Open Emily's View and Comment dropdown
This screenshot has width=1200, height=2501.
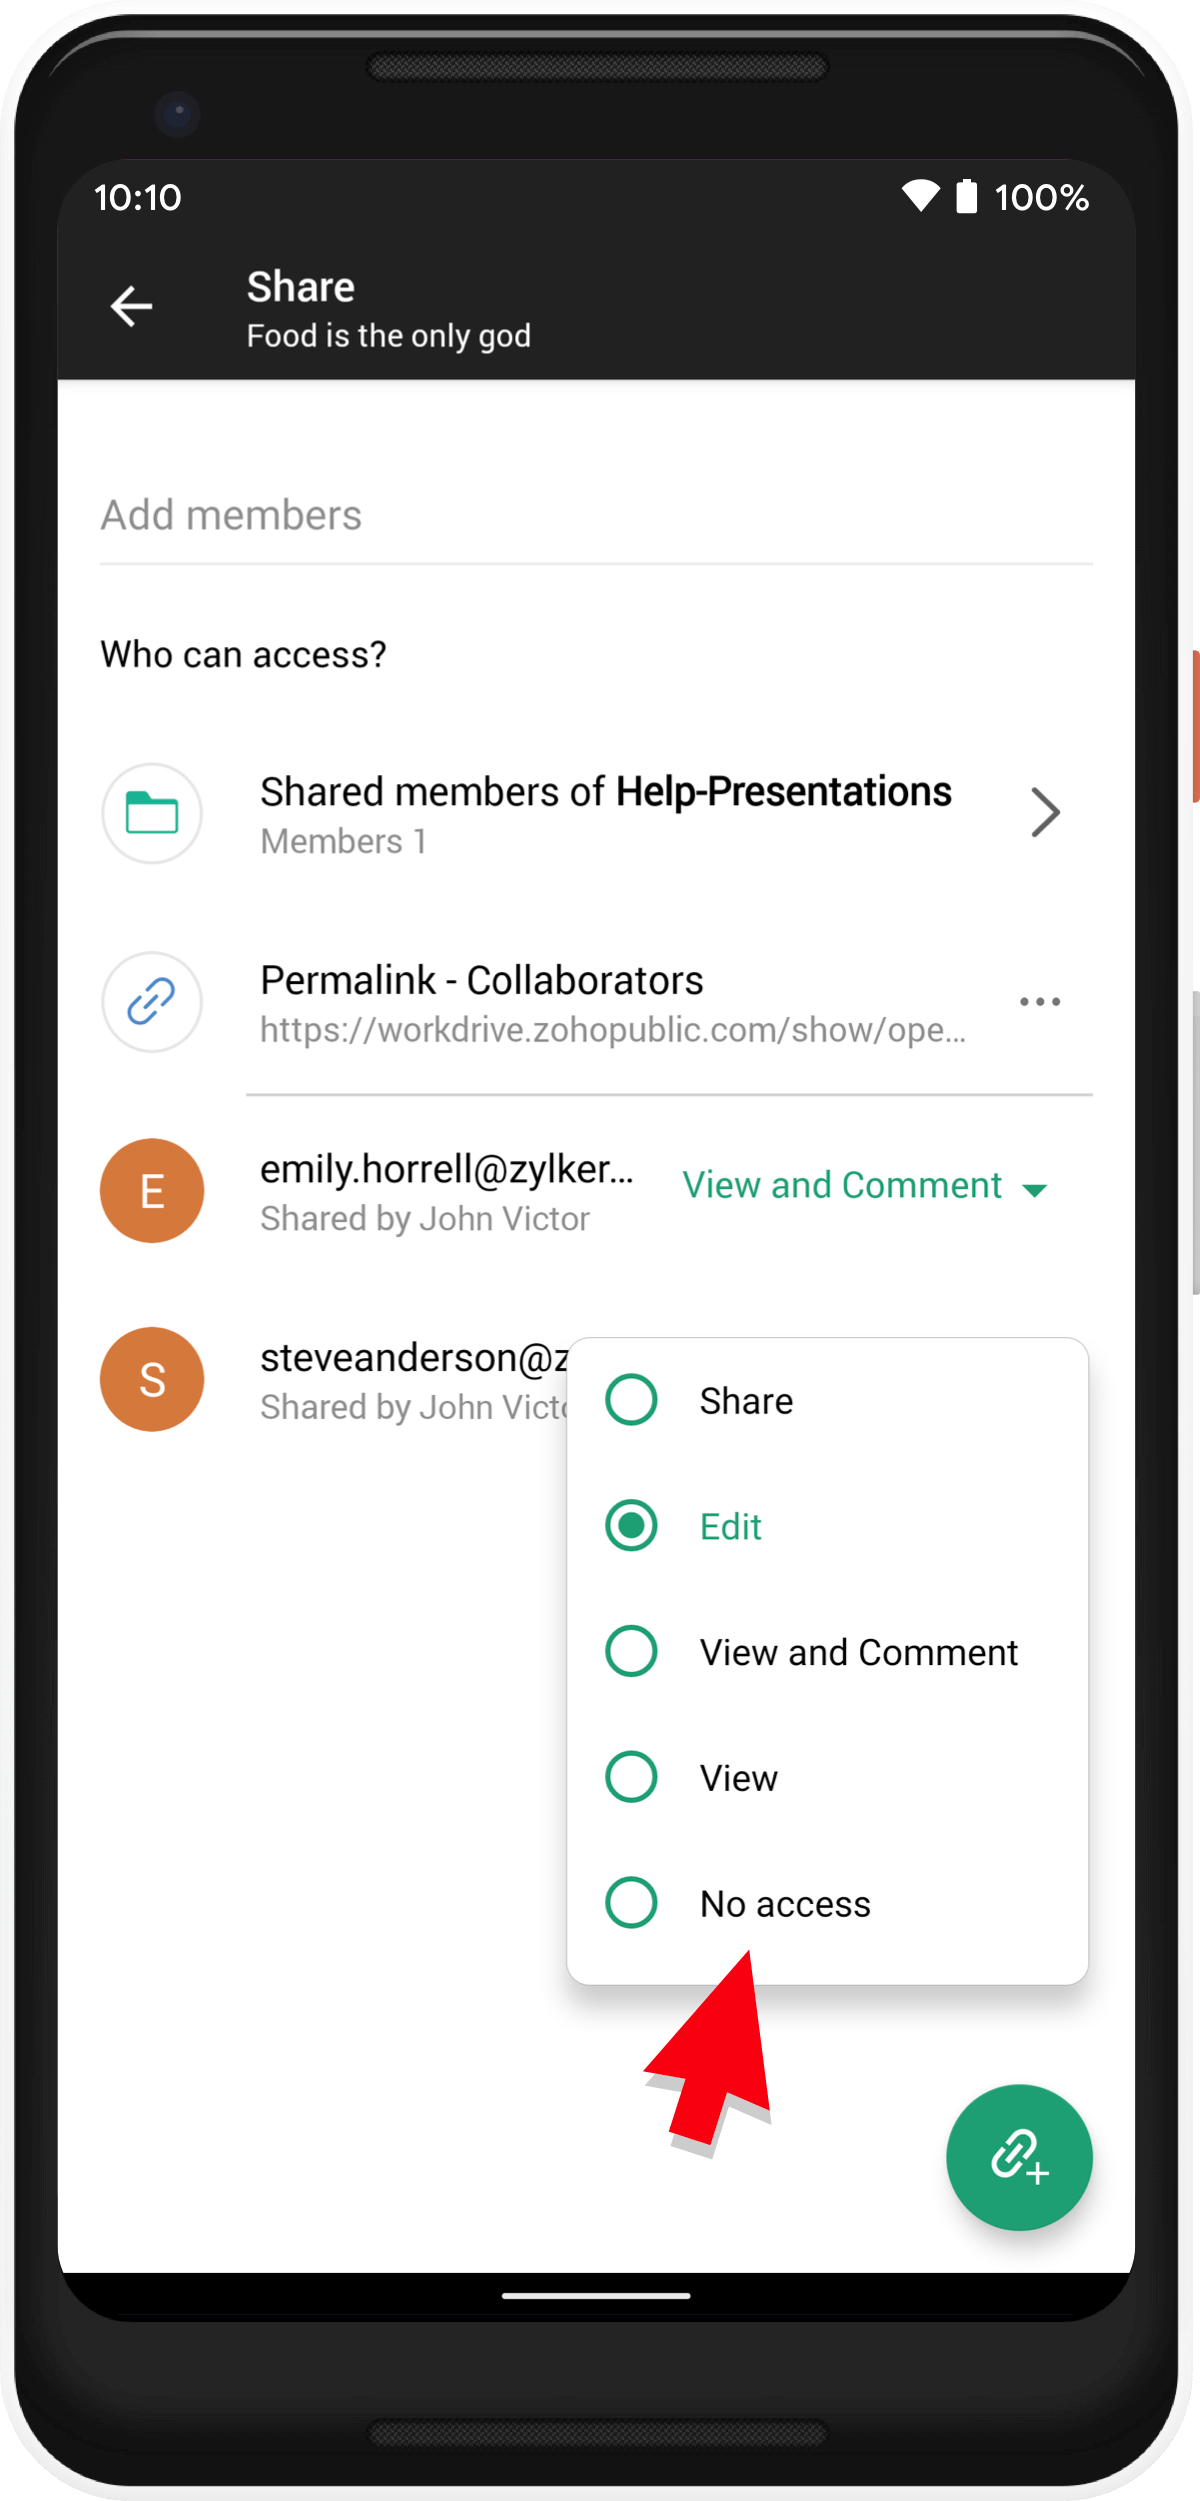(x=864, y=1186)
